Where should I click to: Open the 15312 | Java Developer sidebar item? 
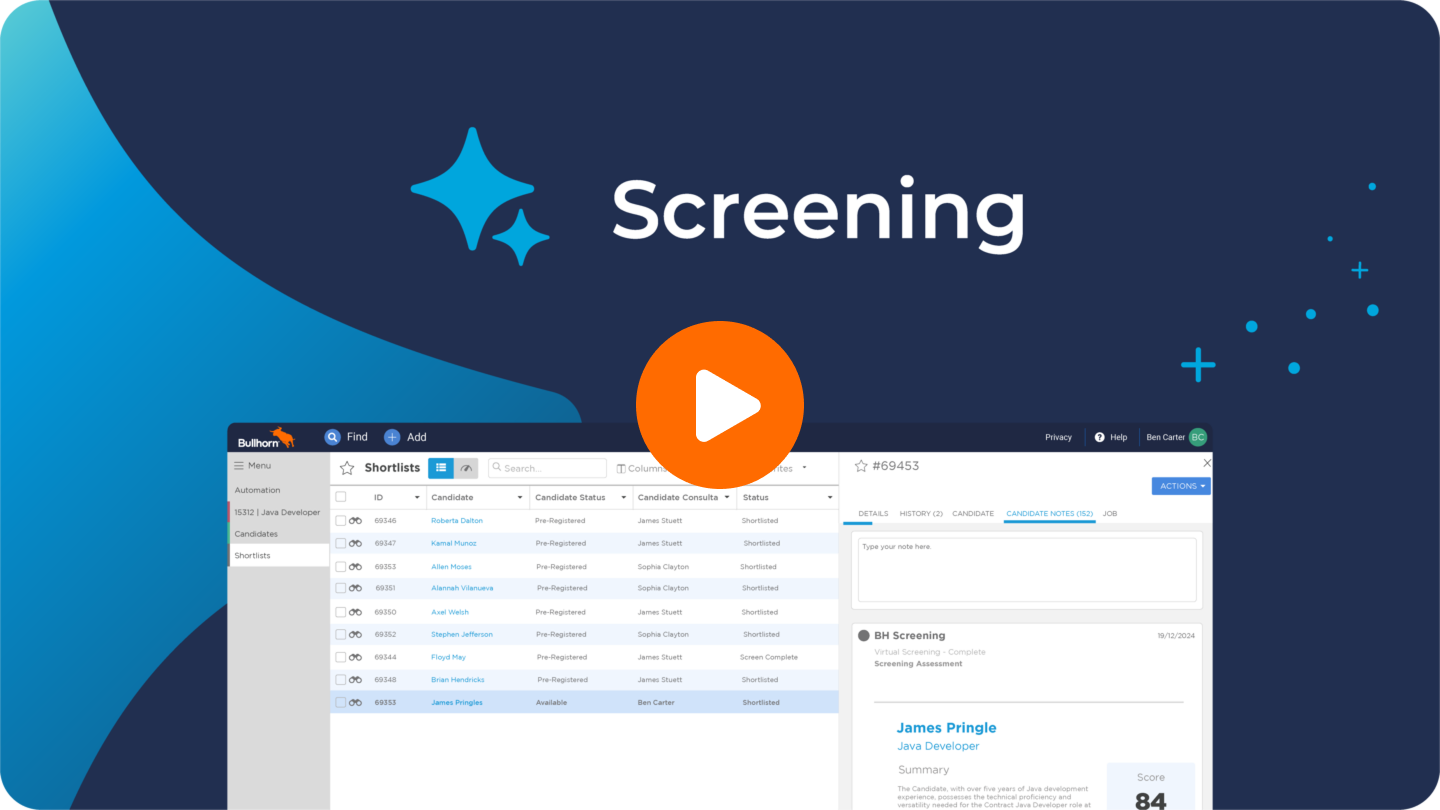point(279,512)
